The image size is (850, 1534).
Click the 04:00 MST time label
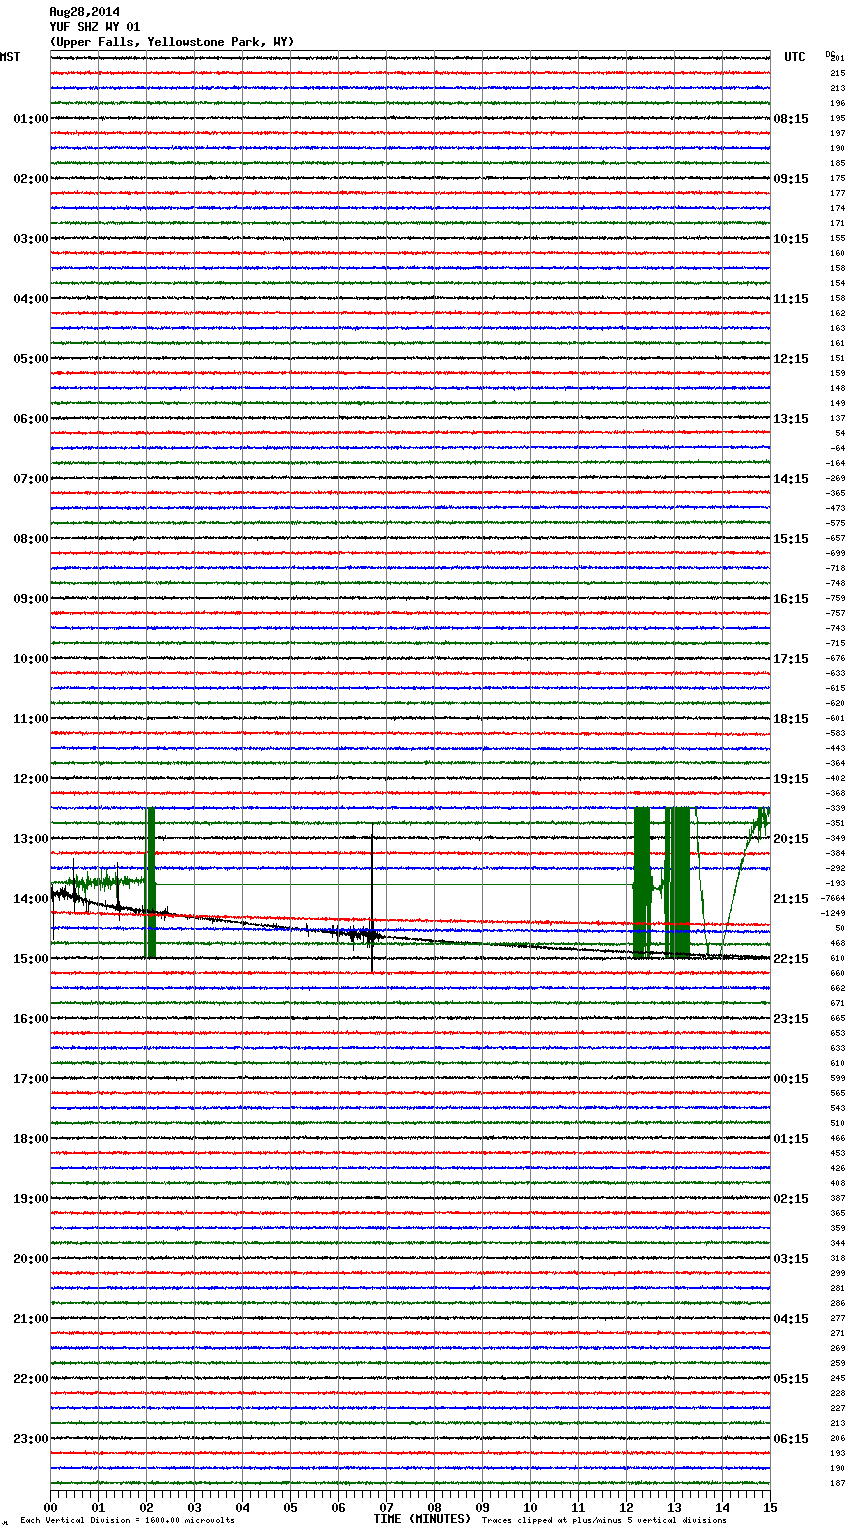tap(31, 299)
